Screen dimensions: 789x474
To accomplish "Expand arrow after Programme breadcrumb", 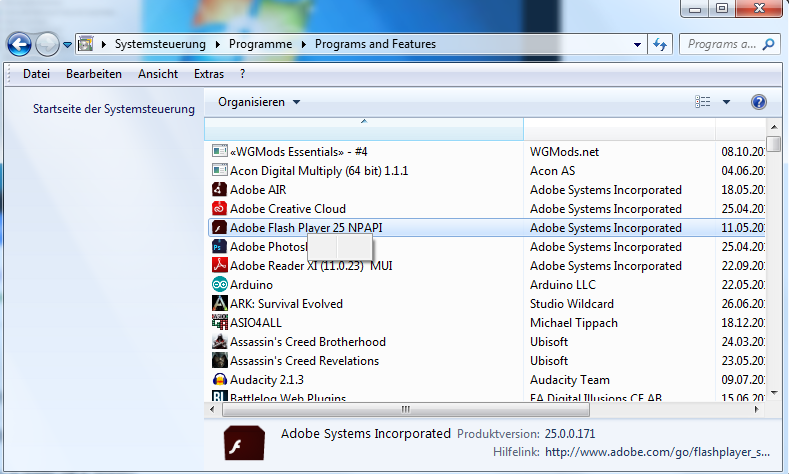I will 304,44.
